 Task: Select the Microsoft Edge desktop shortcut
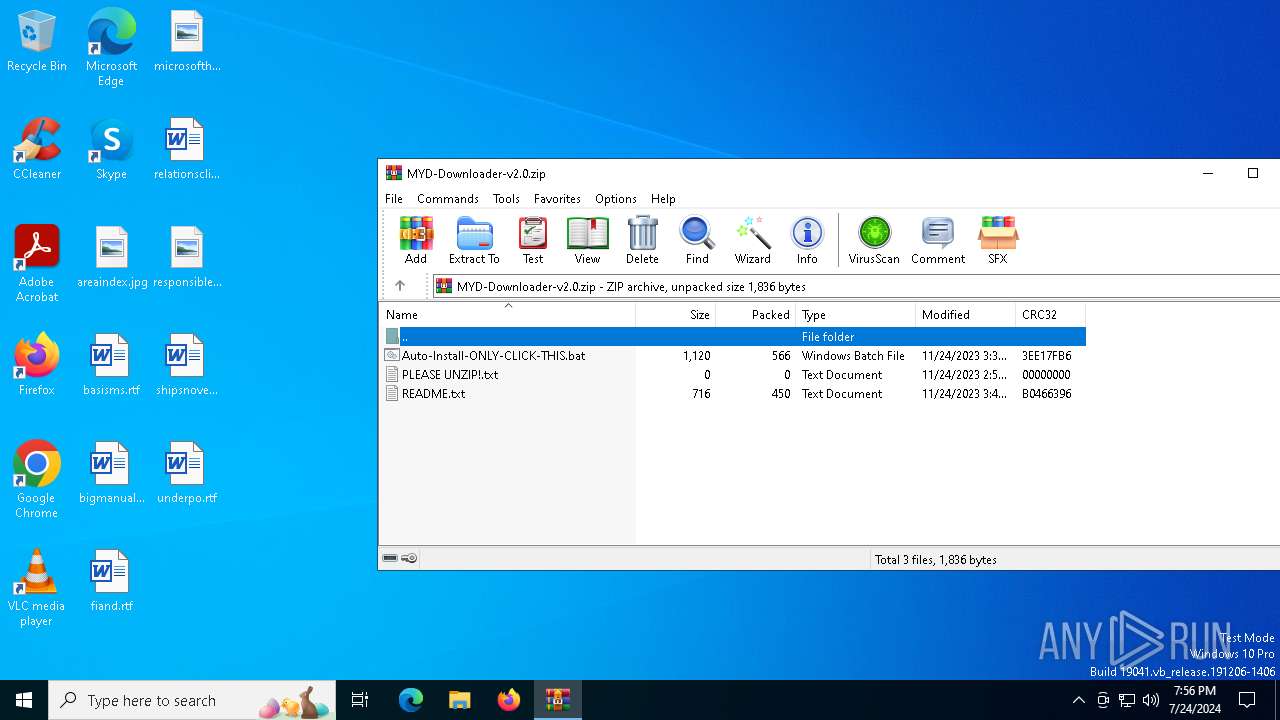tap(111, 48)
